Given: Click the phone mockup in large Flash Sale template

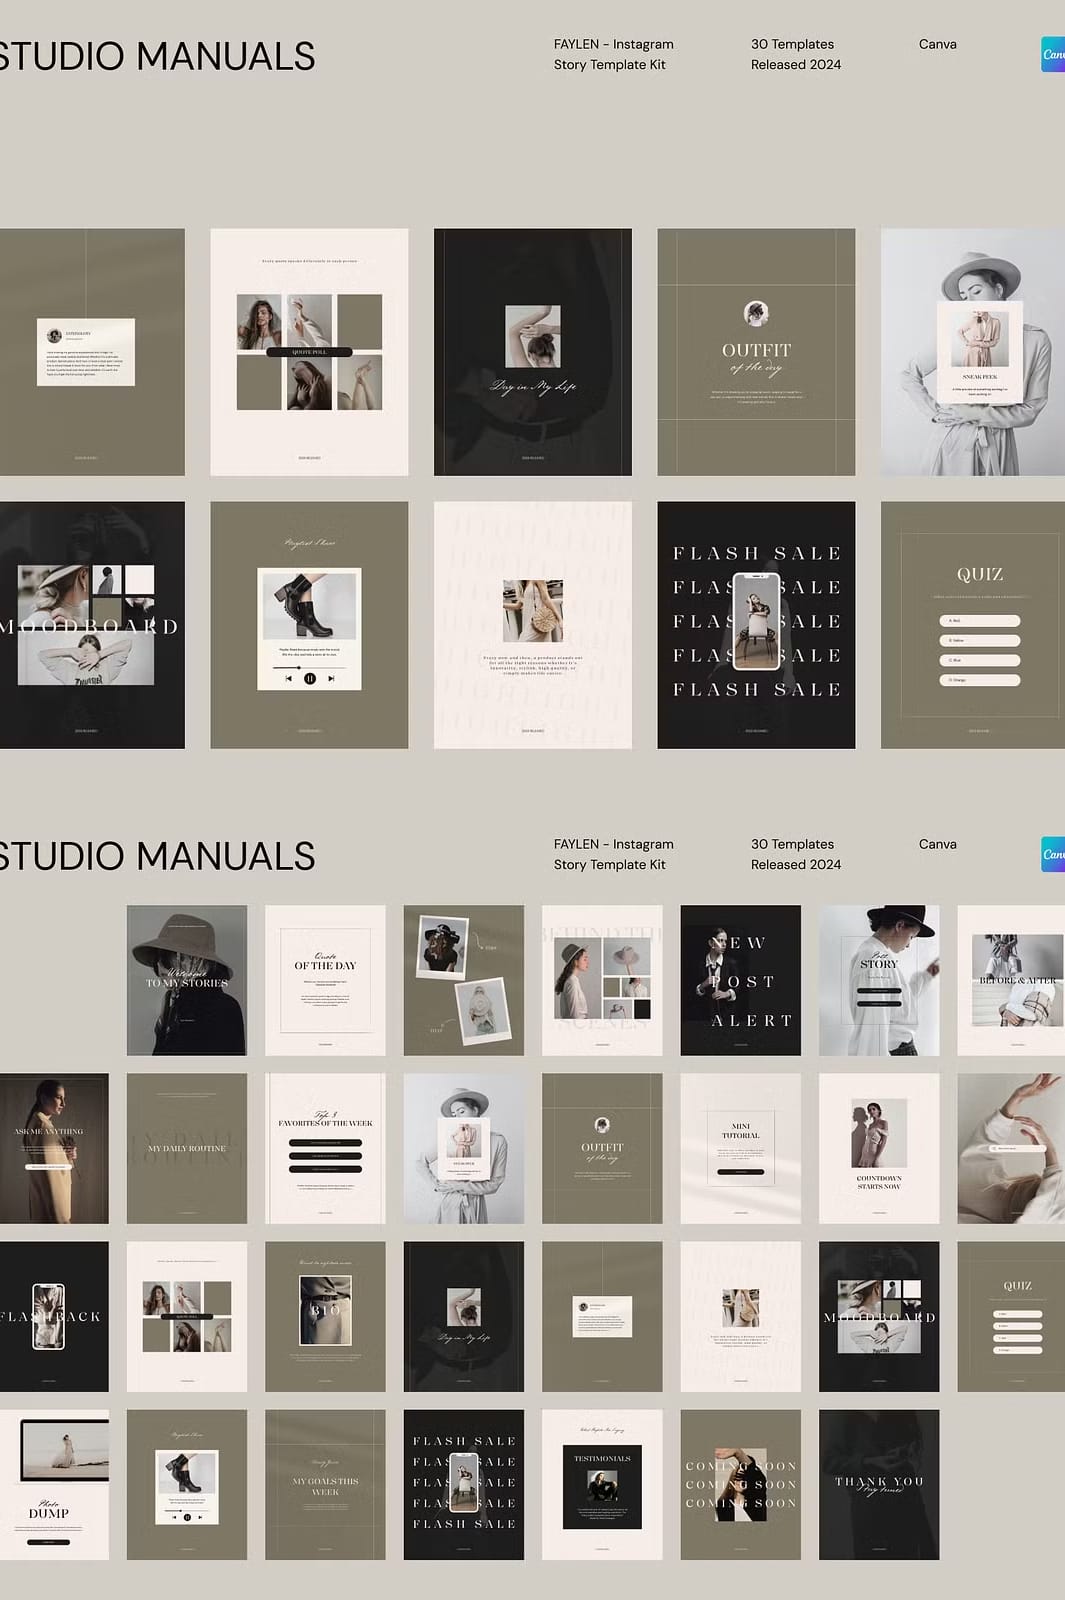Looking at the screenshot, I should pyautogui.click(x=756, y=621).
